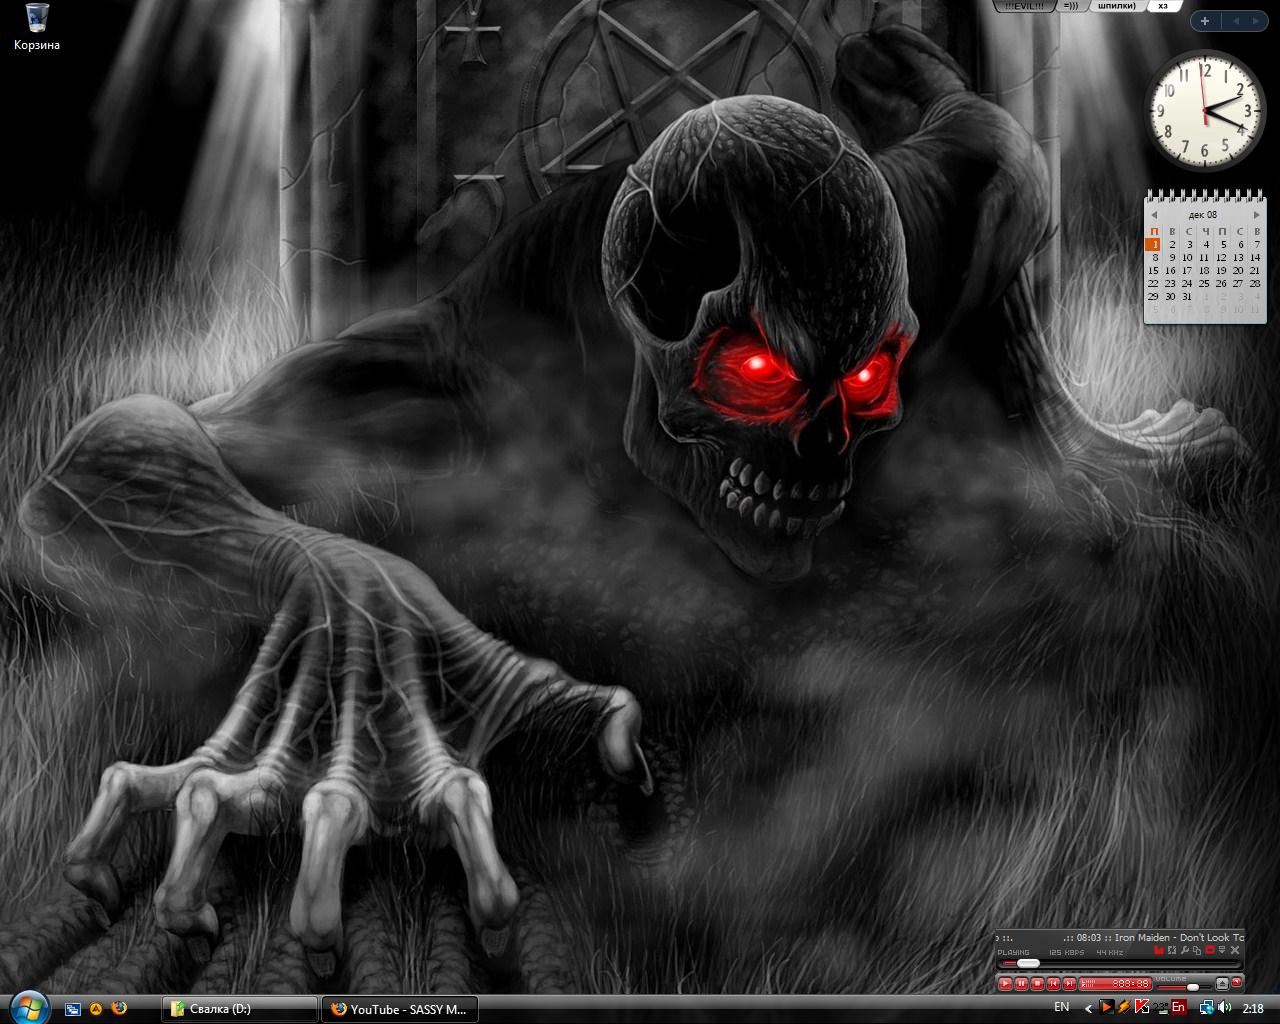Show hidden tray icons with the arrow
Viewport: 1280px width, 1024px height.
tap(1086, 1007)
